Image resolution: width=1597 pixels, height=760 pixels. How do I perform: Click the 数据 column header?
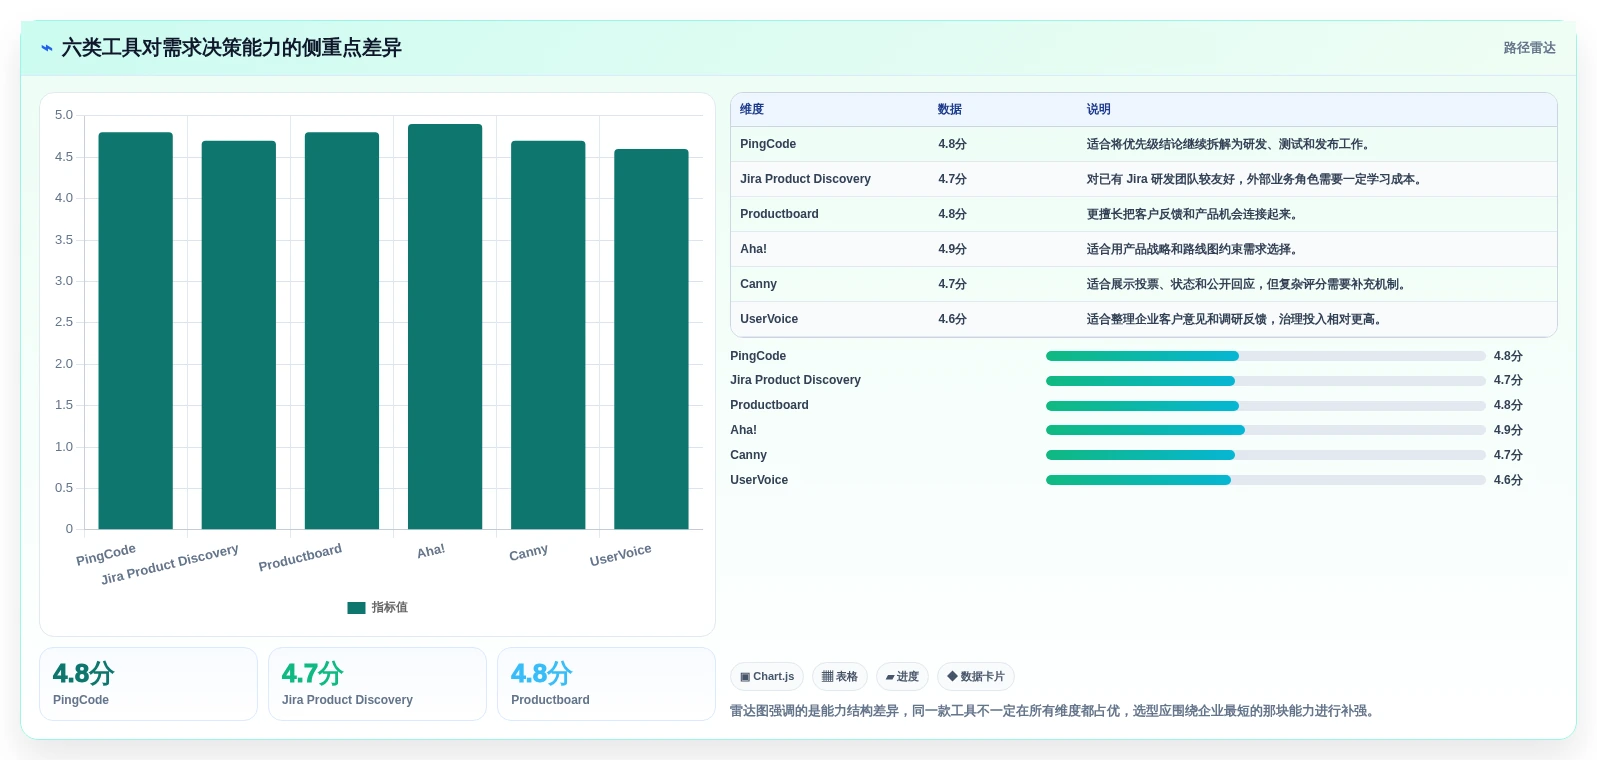point(949,109)
